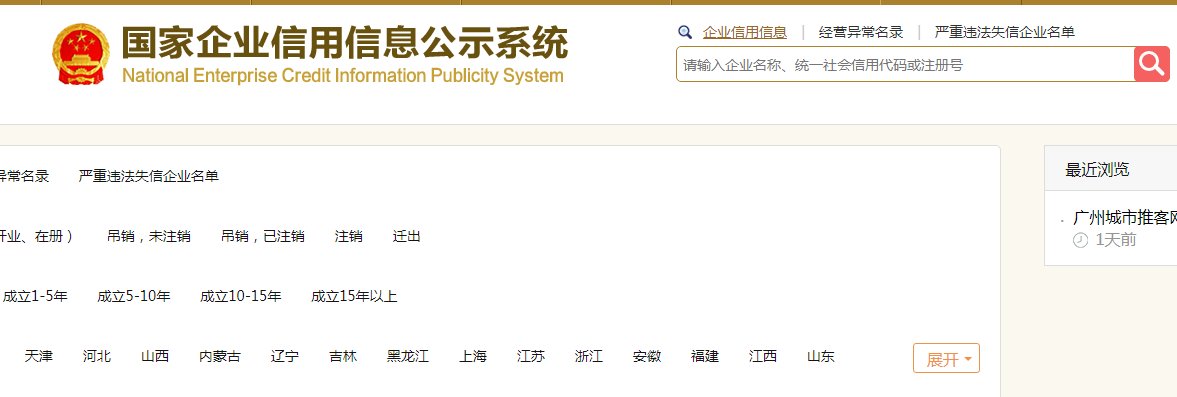Focus the enterprise name search input field

tap(905, 65)
